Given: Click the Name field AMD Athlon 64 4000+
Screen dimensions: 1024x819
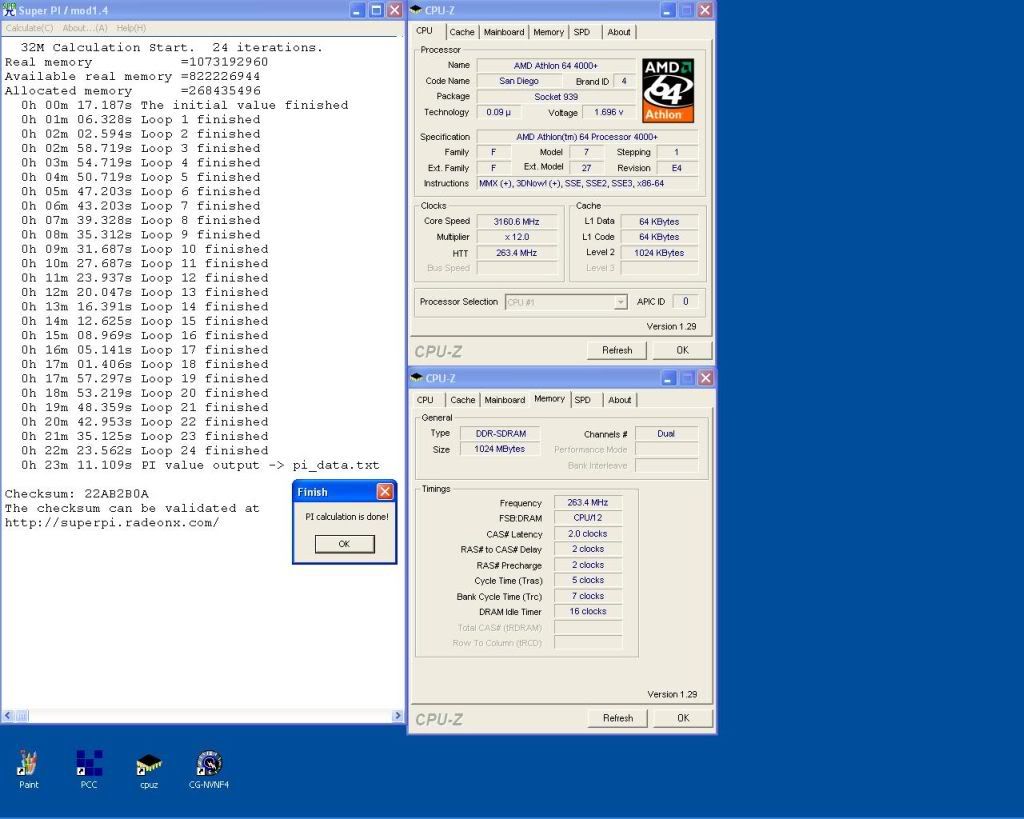Looking at the screenshot, I should (x=556, y=65).
